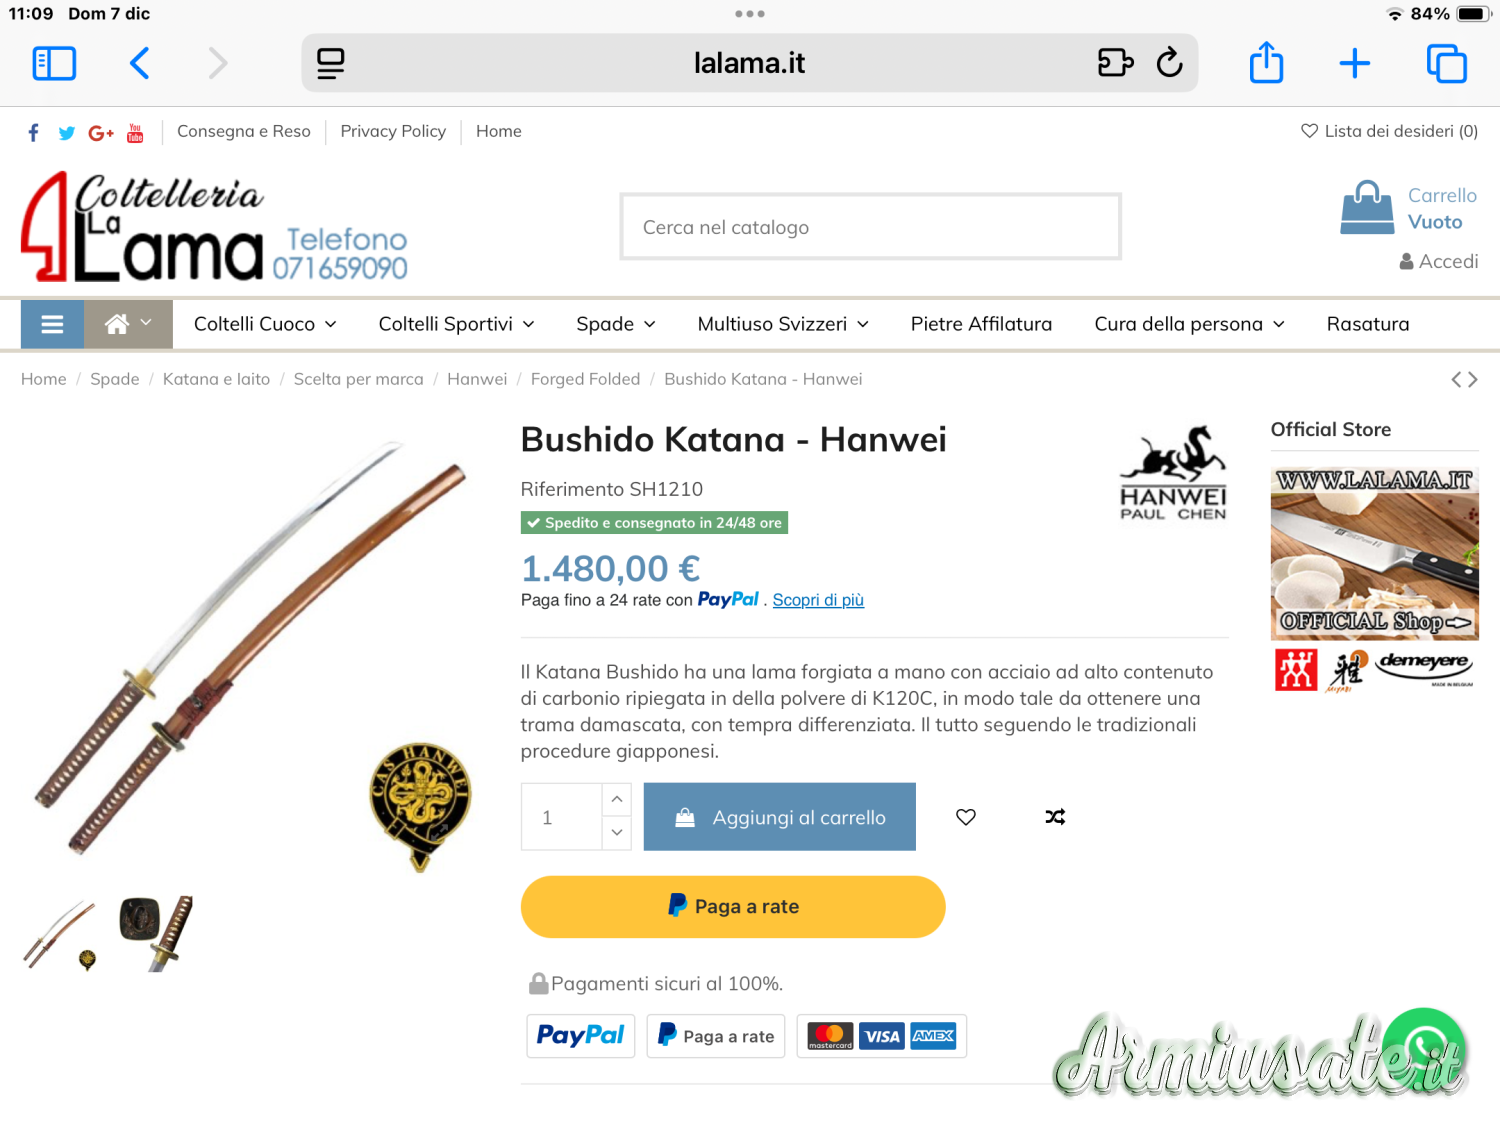Focus the Cerca nel catalogo search field

tap(870, 227)
